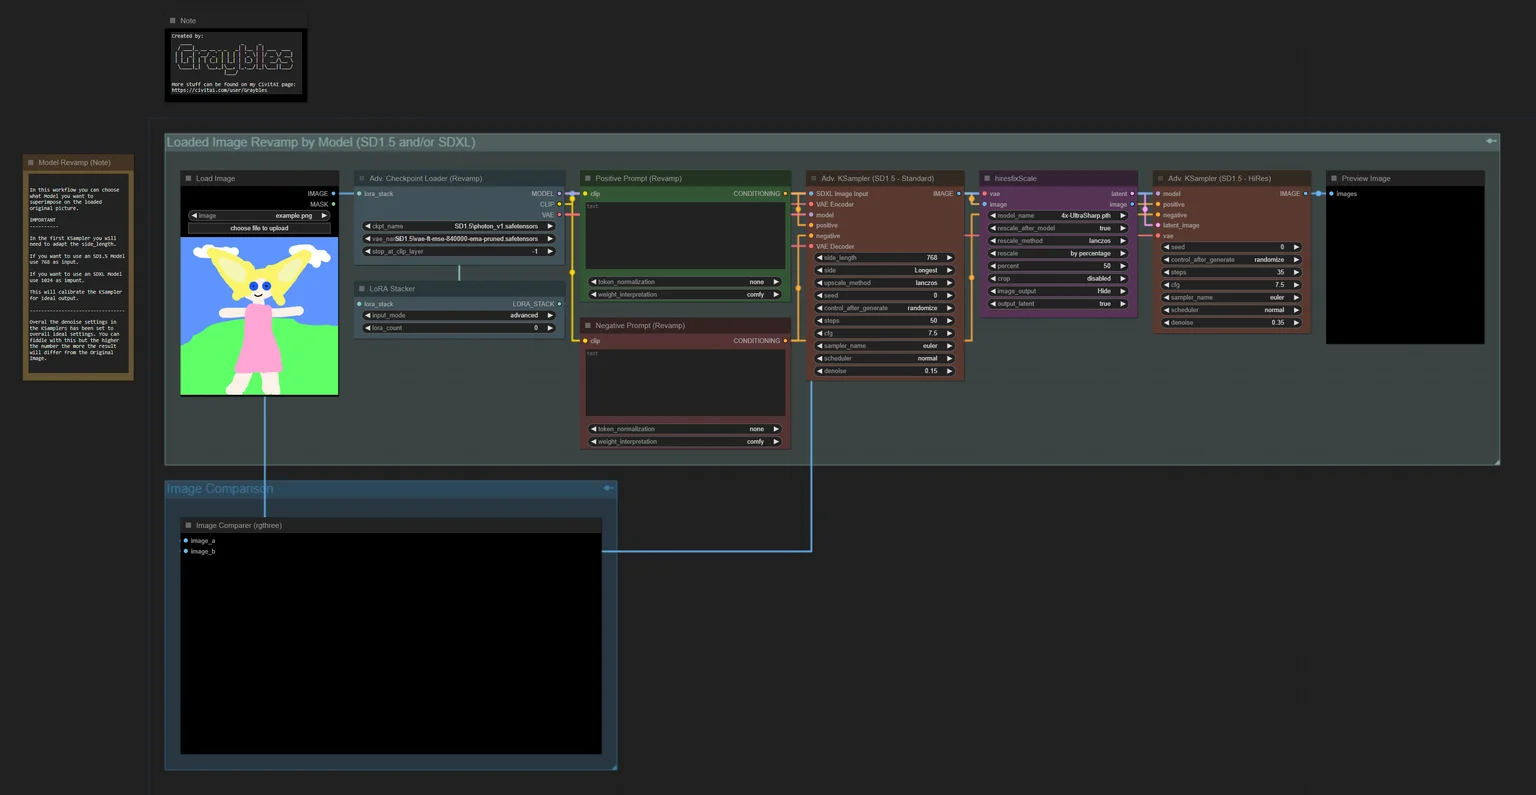The width and height of the screenshot is (1536, 795).
Task: Collapse the Load Image node via title dot
Action: pos(188,179)
